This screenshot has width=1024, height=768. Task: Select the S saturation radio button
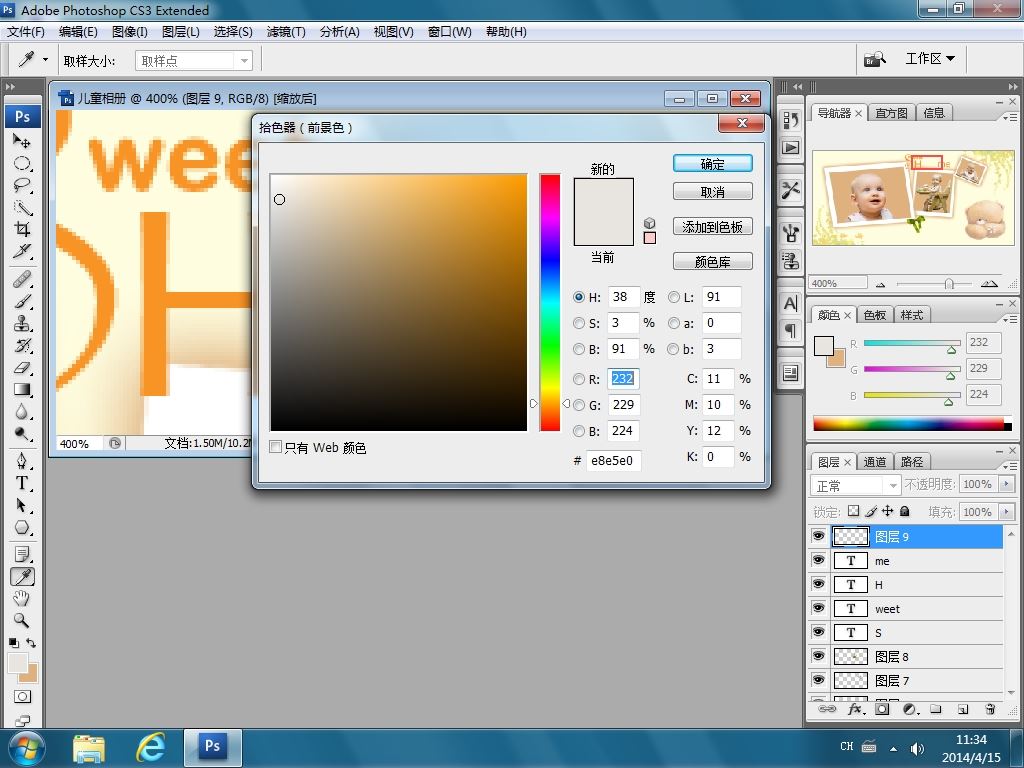[579, 323]
